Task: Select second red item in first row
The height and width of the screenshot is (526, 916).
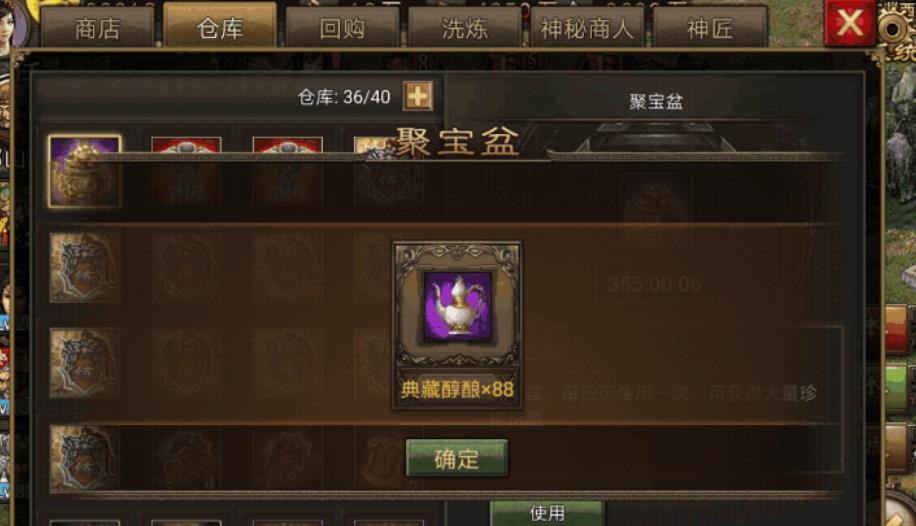Action: click(x=186, y=171)
